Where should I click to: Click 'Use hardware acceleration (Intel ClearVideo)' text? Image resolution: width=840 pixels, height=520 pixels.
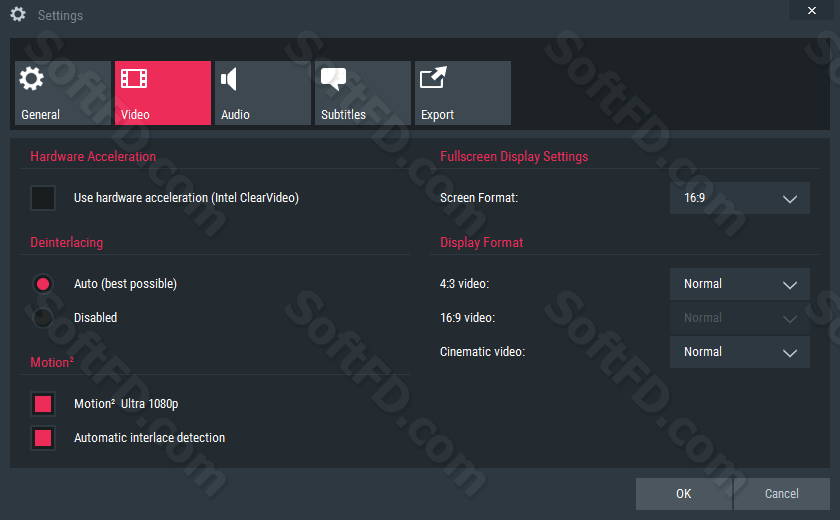tap(186, 198)
